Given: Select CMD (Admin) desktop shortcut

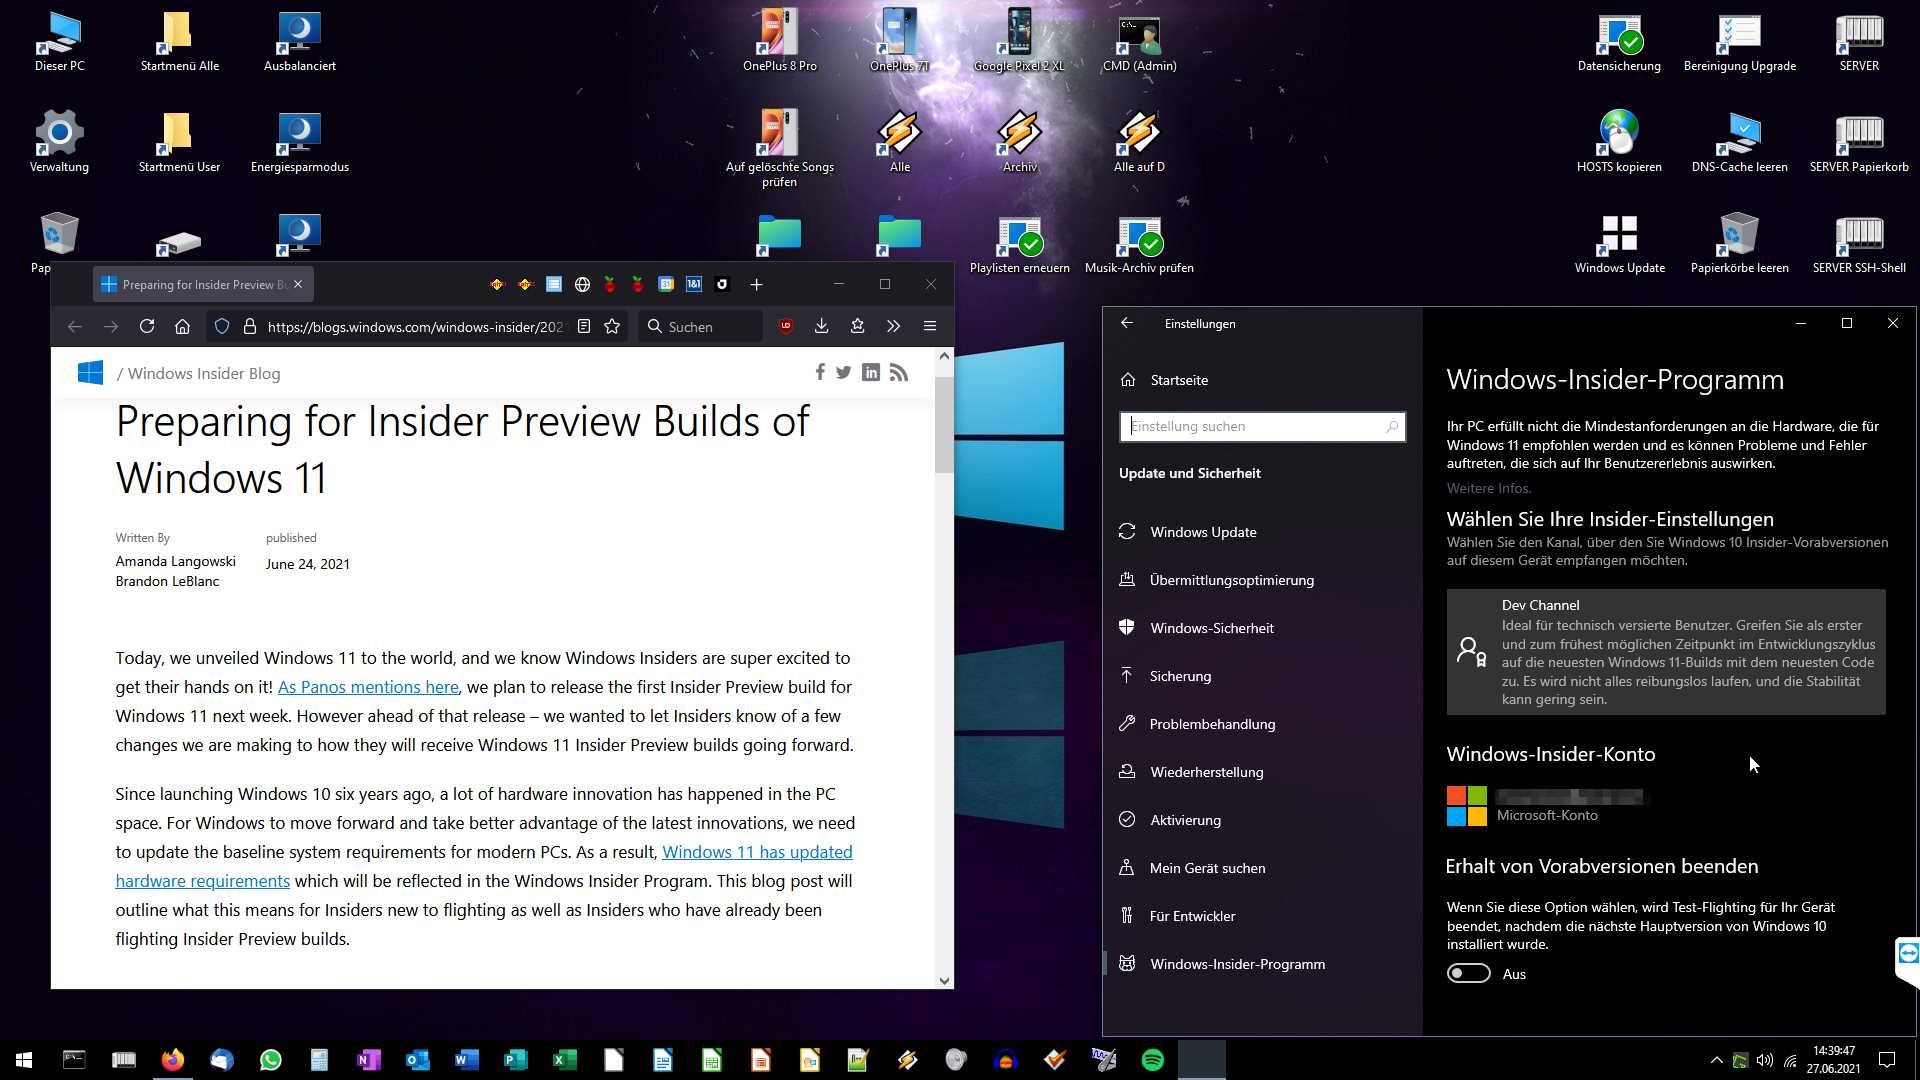Looking at the screenshot, I should tap(1139, 43).
